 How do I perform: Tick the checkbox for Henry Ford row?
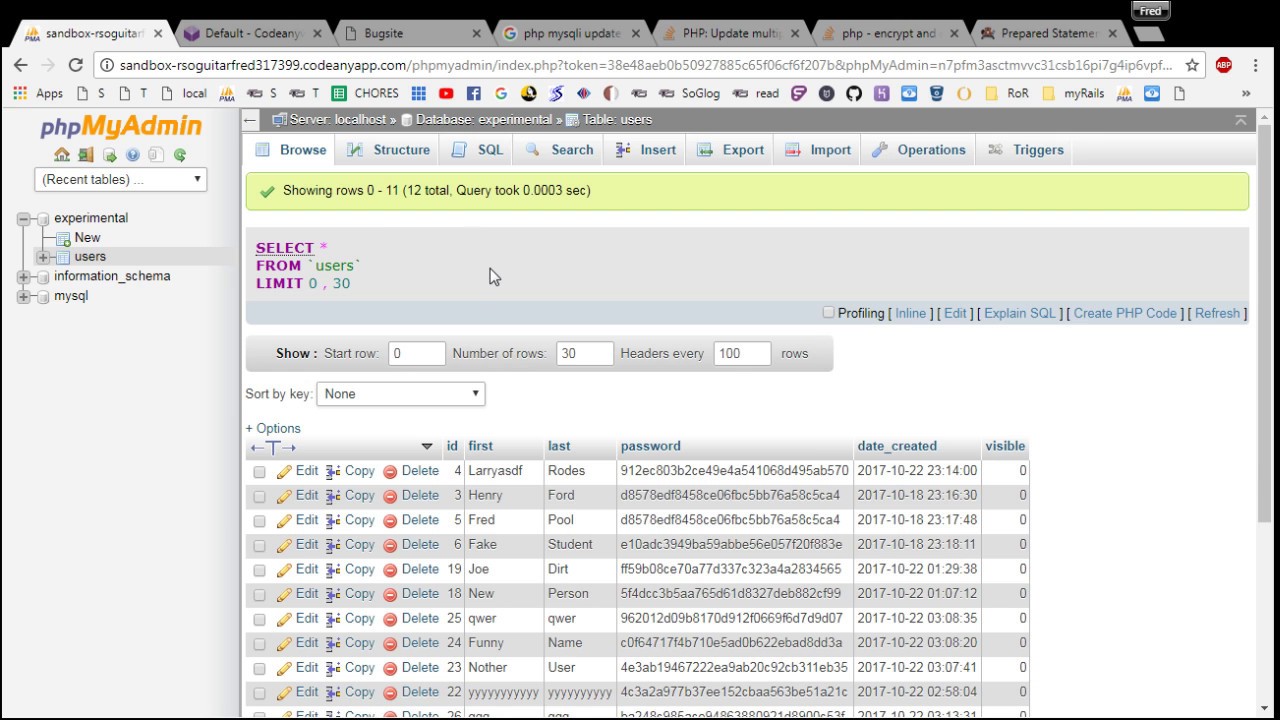pos(260,496)
